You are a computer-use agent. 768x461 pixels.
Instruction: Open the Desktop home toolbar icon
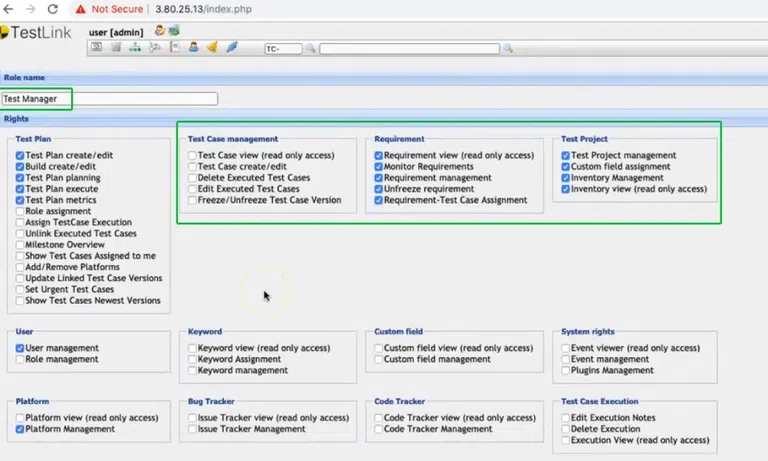pyautogui.click(x=96, y=47)
